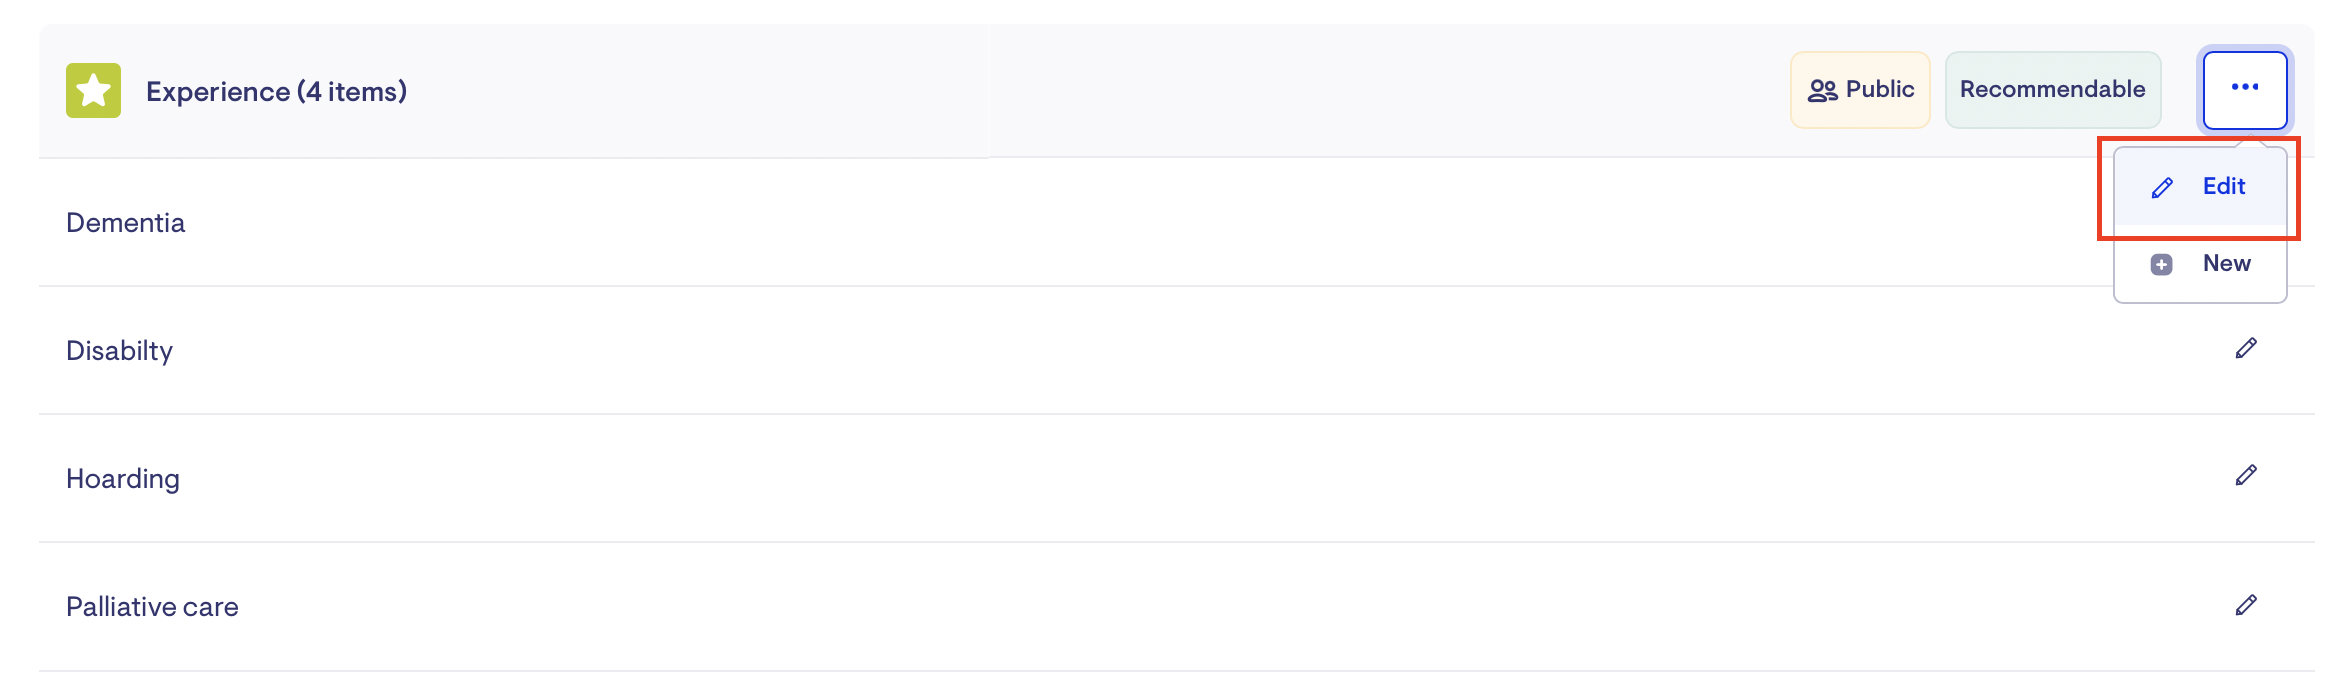Click empty space in the Experience header bar
Image resolution: width=2334 pixels, height=692 pixels.
(1100, 91)
